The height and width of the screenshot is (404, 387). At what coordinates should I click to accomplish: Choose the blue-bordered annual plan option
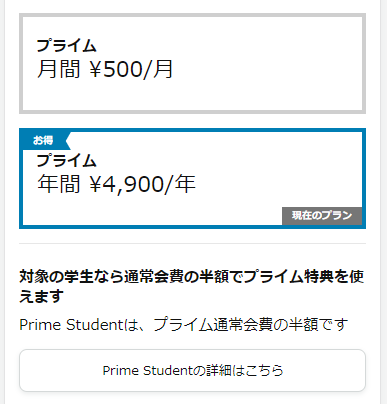pos(192,178)
